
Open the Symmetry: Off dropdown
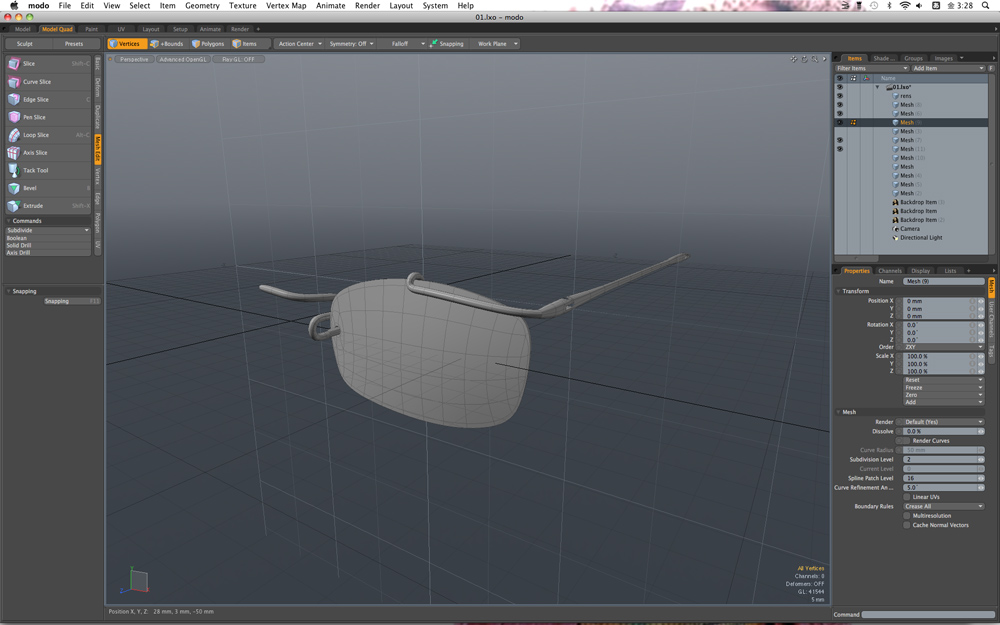(x=351, y=44)
